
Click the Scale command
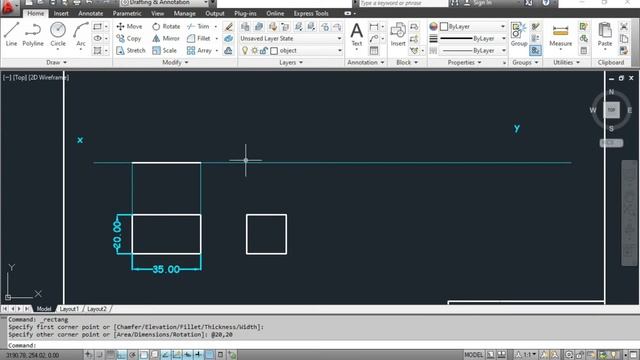click(164, 51)
